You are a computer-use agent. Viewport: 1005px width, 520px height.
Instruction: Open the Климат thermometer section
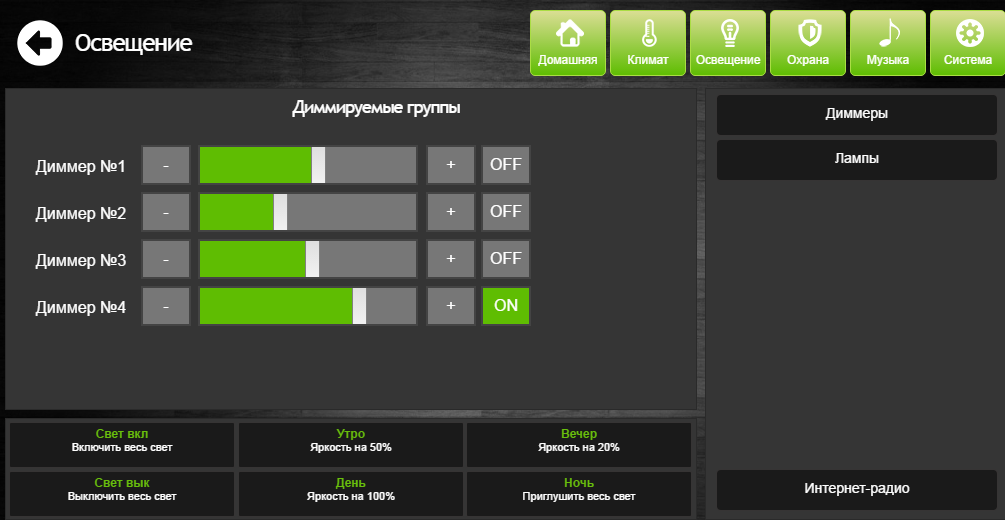[647, 43]
